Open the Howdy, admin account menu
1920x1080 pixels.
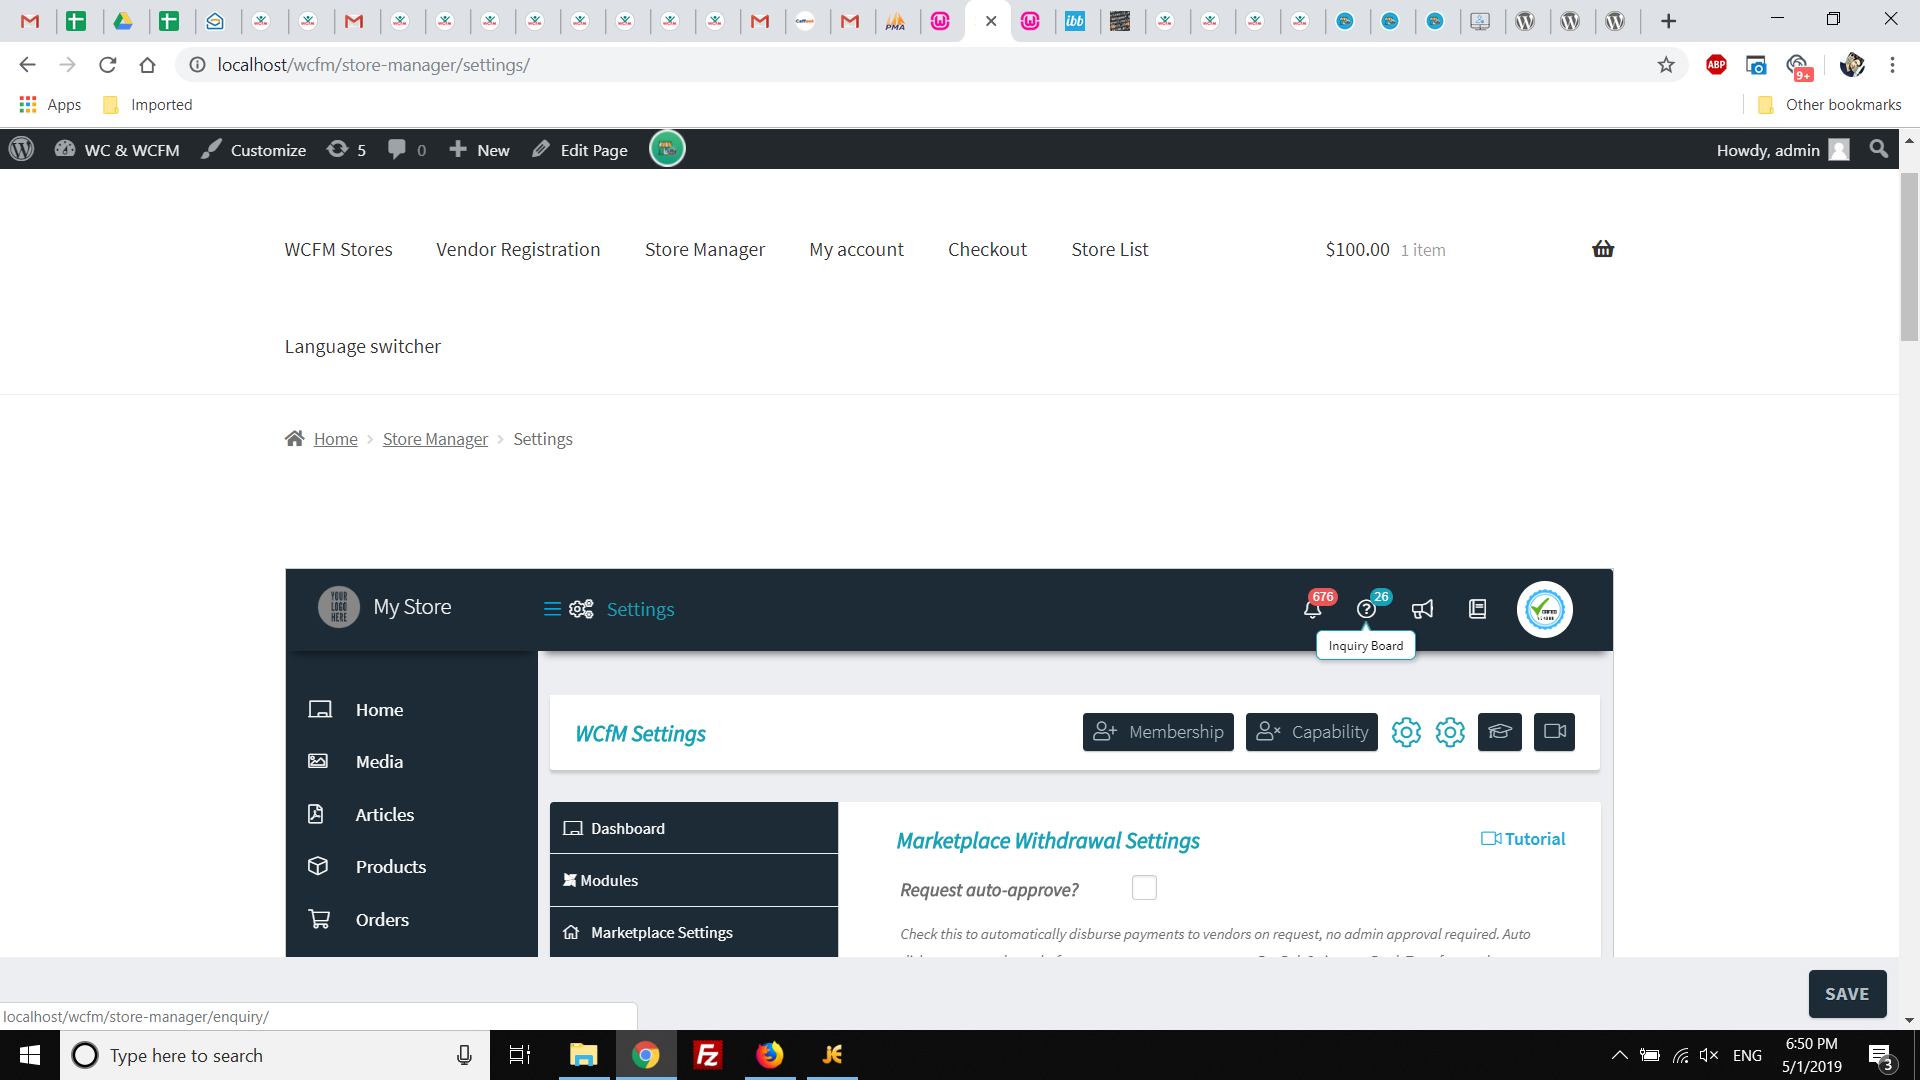[x=1782, y=149]
